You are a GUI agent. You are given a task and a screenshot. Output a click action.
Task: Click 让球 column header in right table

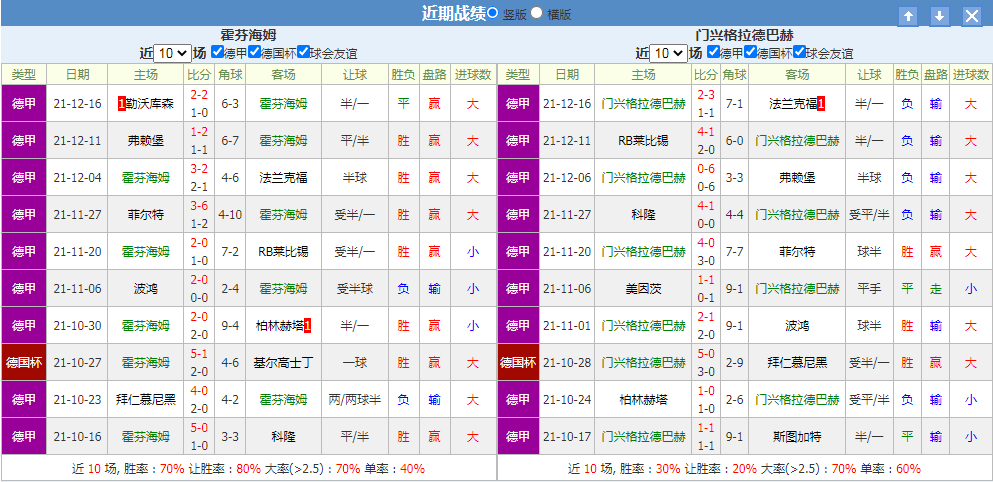869,75
